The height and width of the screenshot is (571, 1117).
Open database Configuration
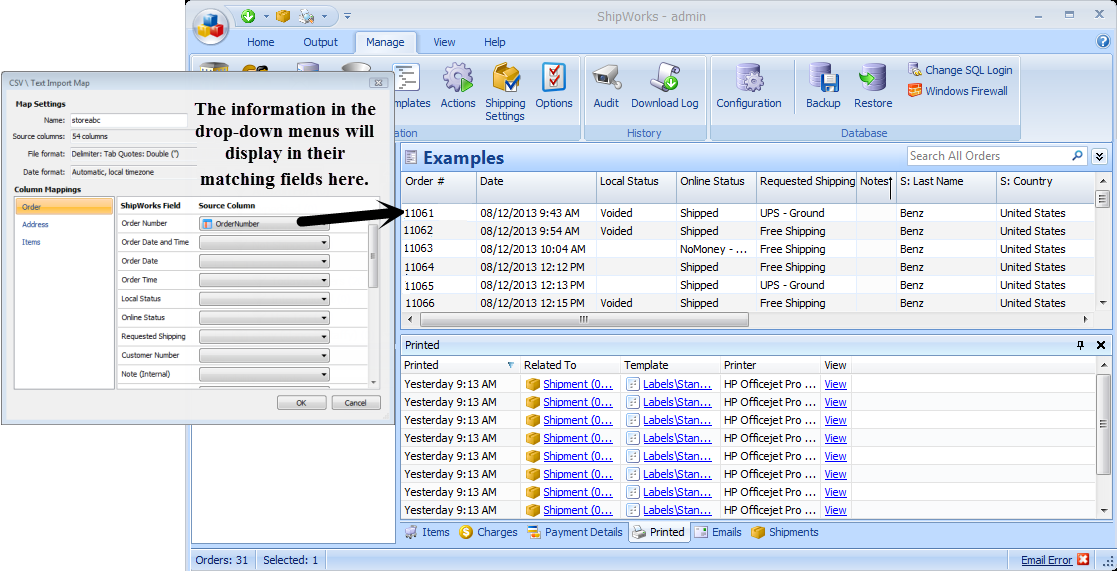click(748, 86)
